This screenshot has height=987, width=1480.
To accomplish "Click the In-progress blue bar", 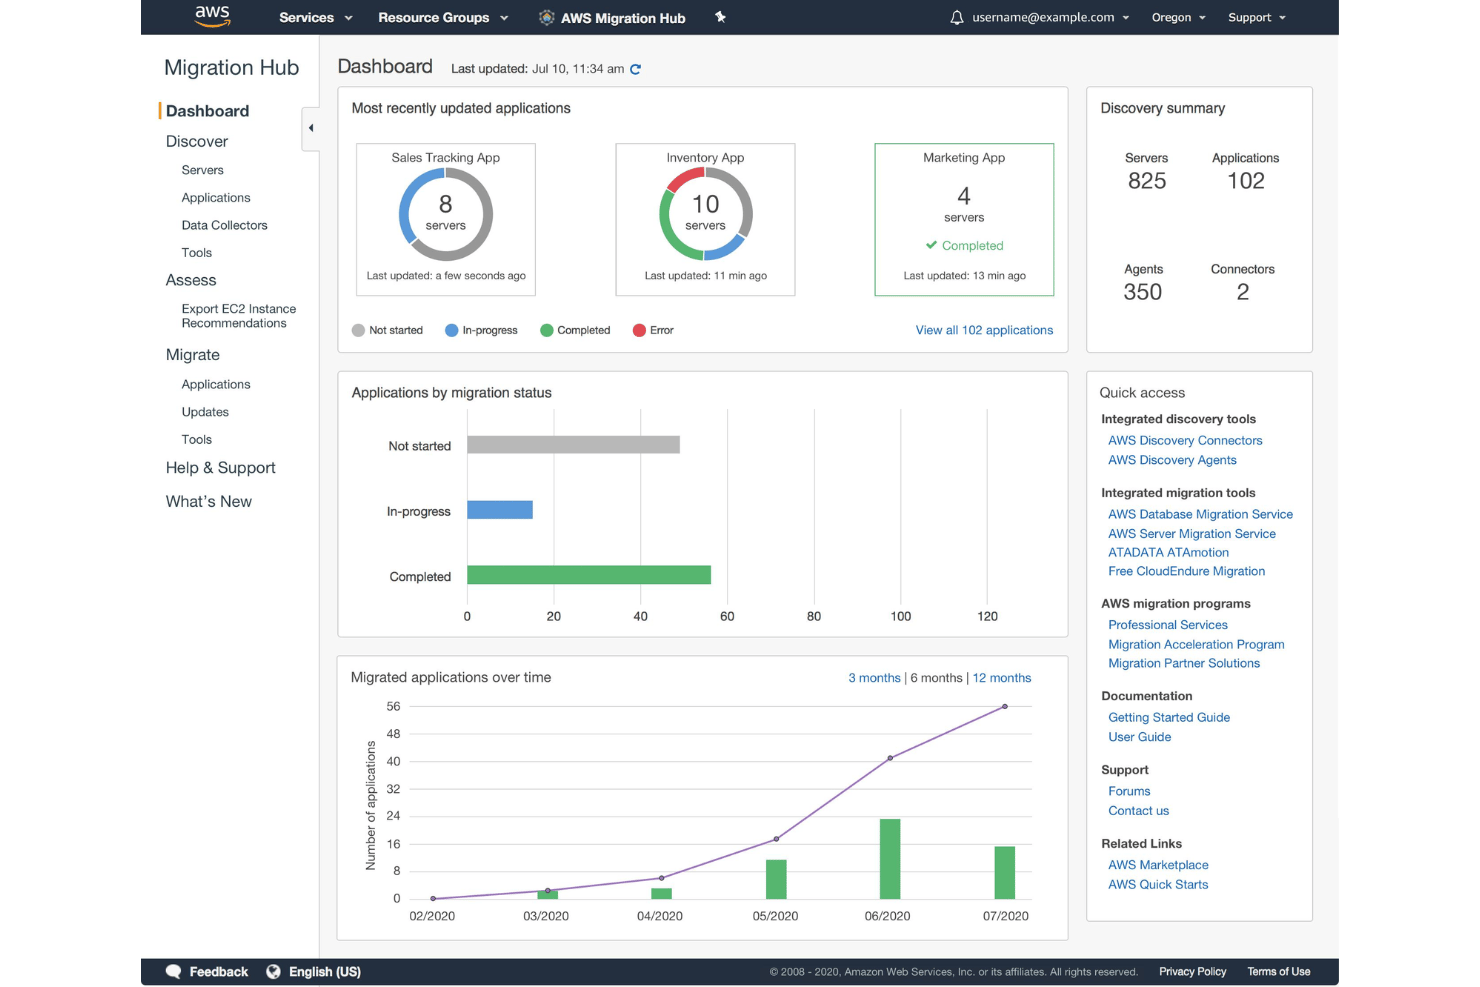I will [x=500, y=510].
